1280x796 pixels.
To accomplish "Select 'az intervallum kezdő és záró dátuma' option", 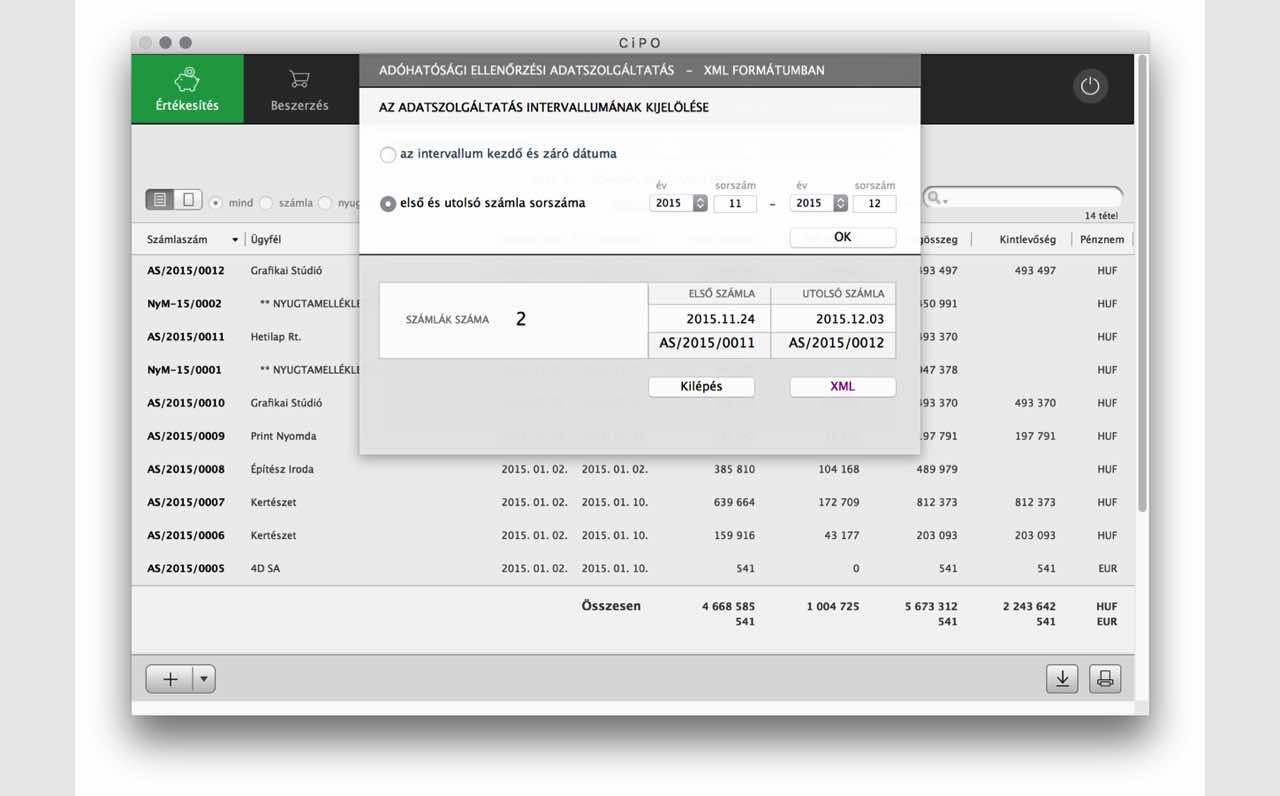I will click(x=388, y=155).
